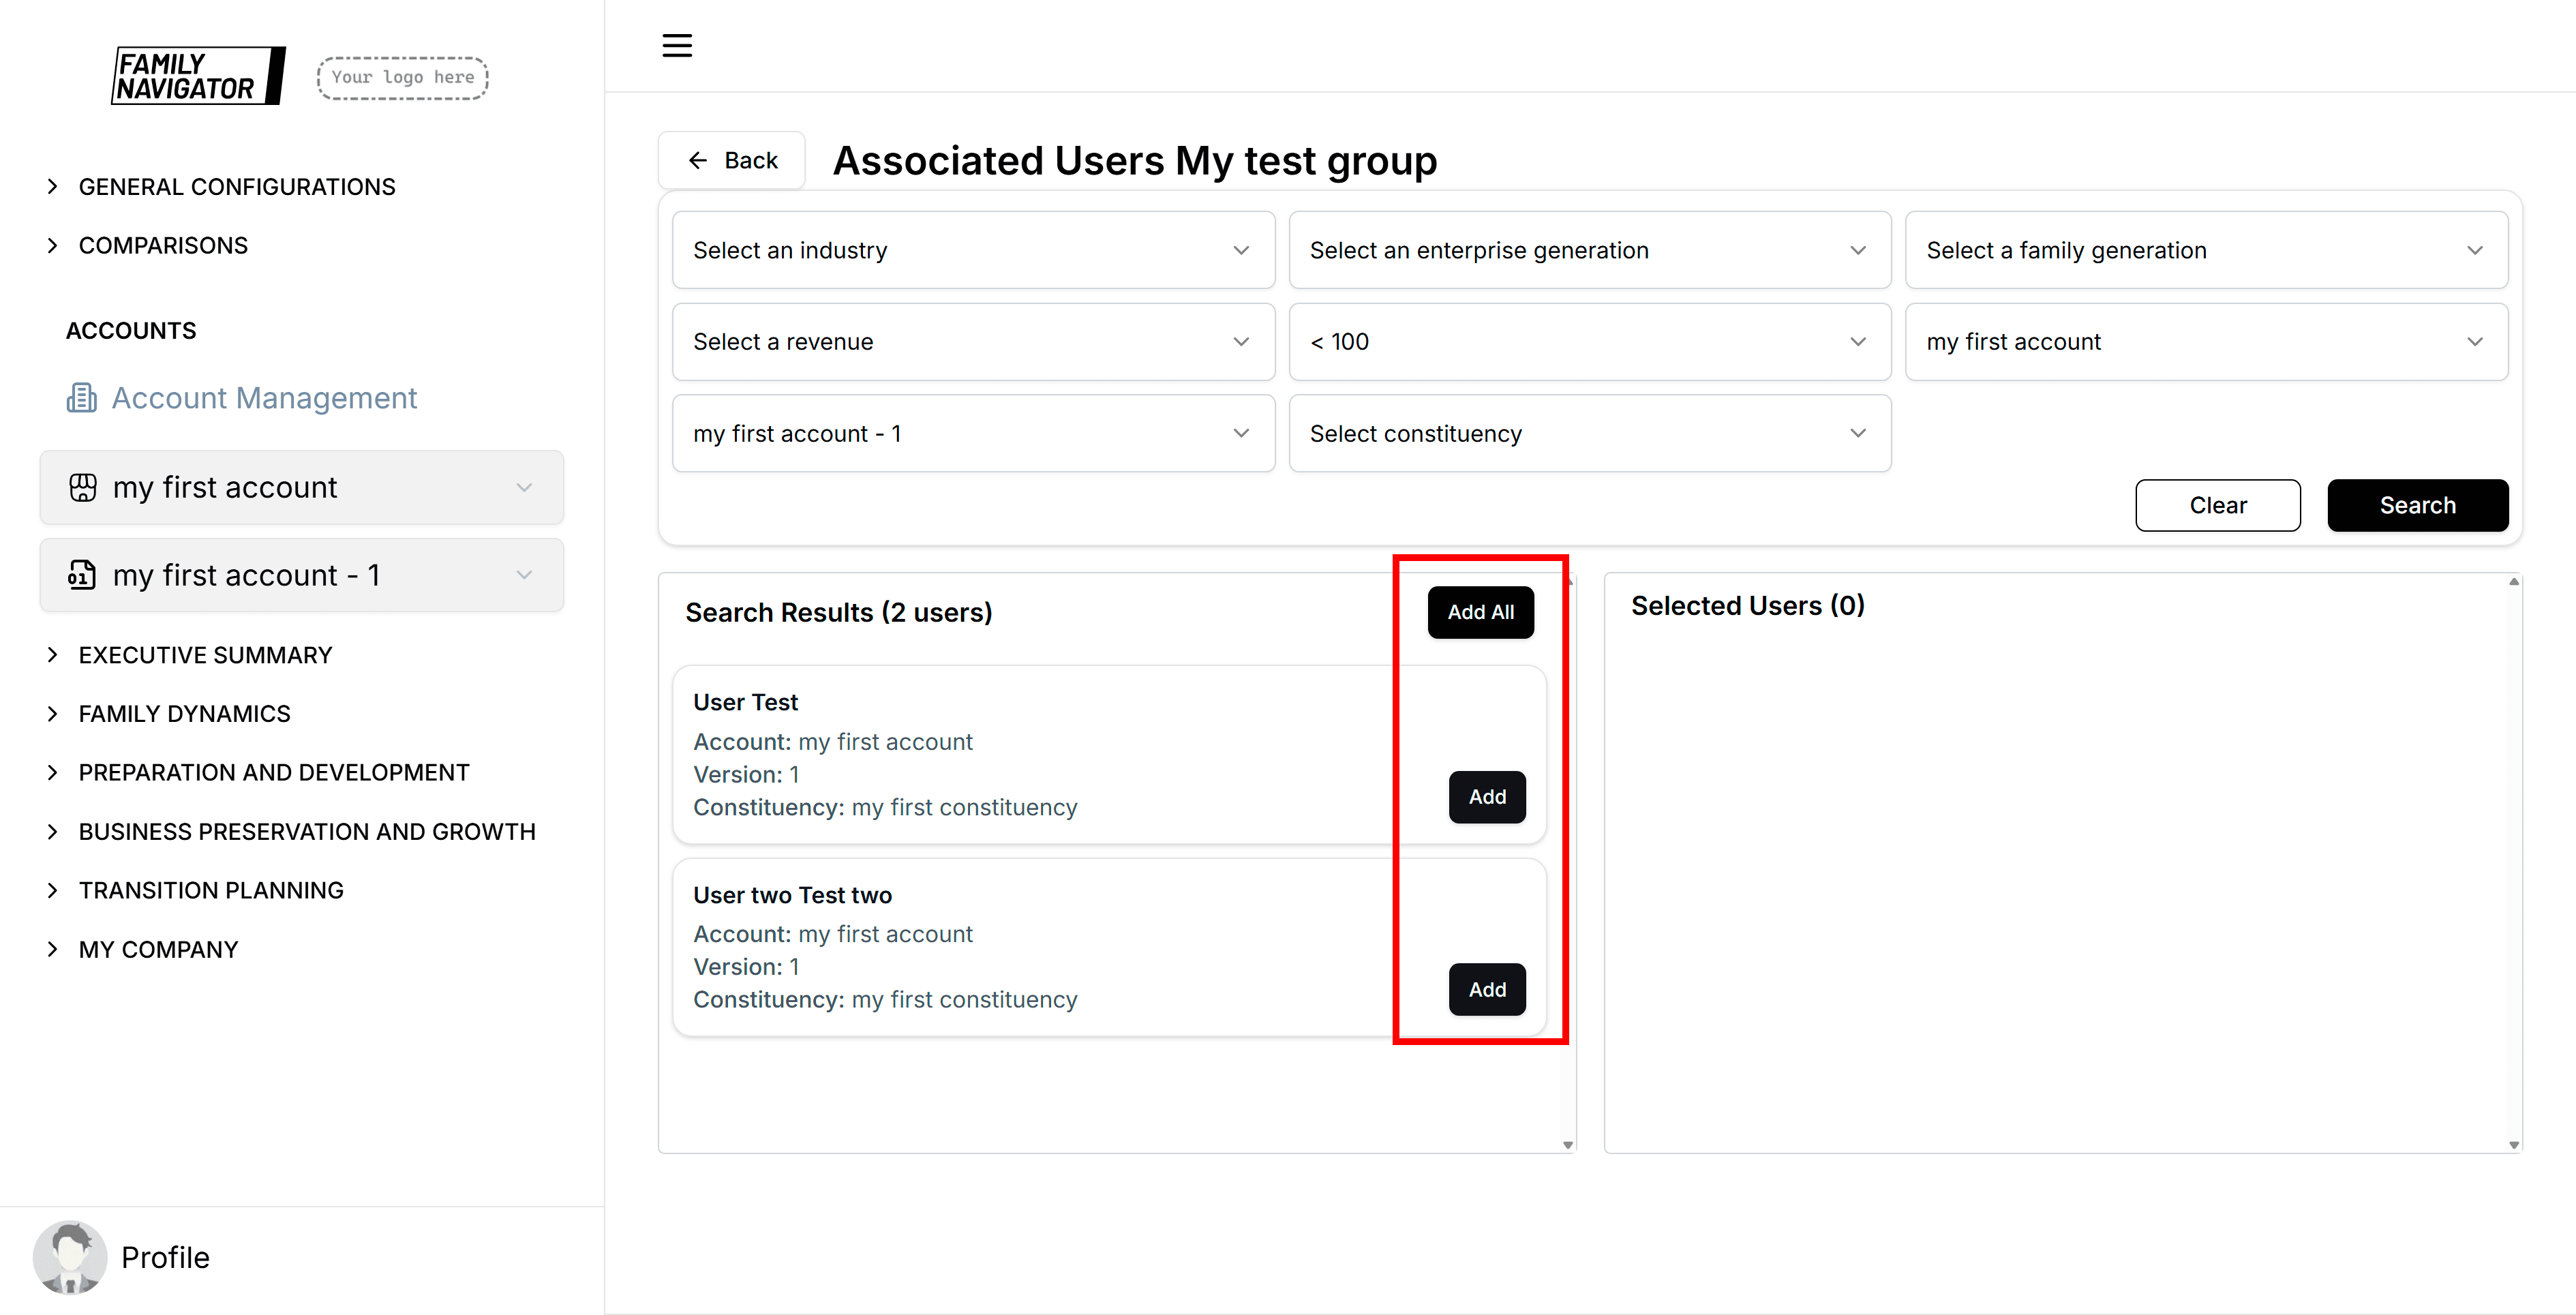Click the Add All button

click(1481, 612)
